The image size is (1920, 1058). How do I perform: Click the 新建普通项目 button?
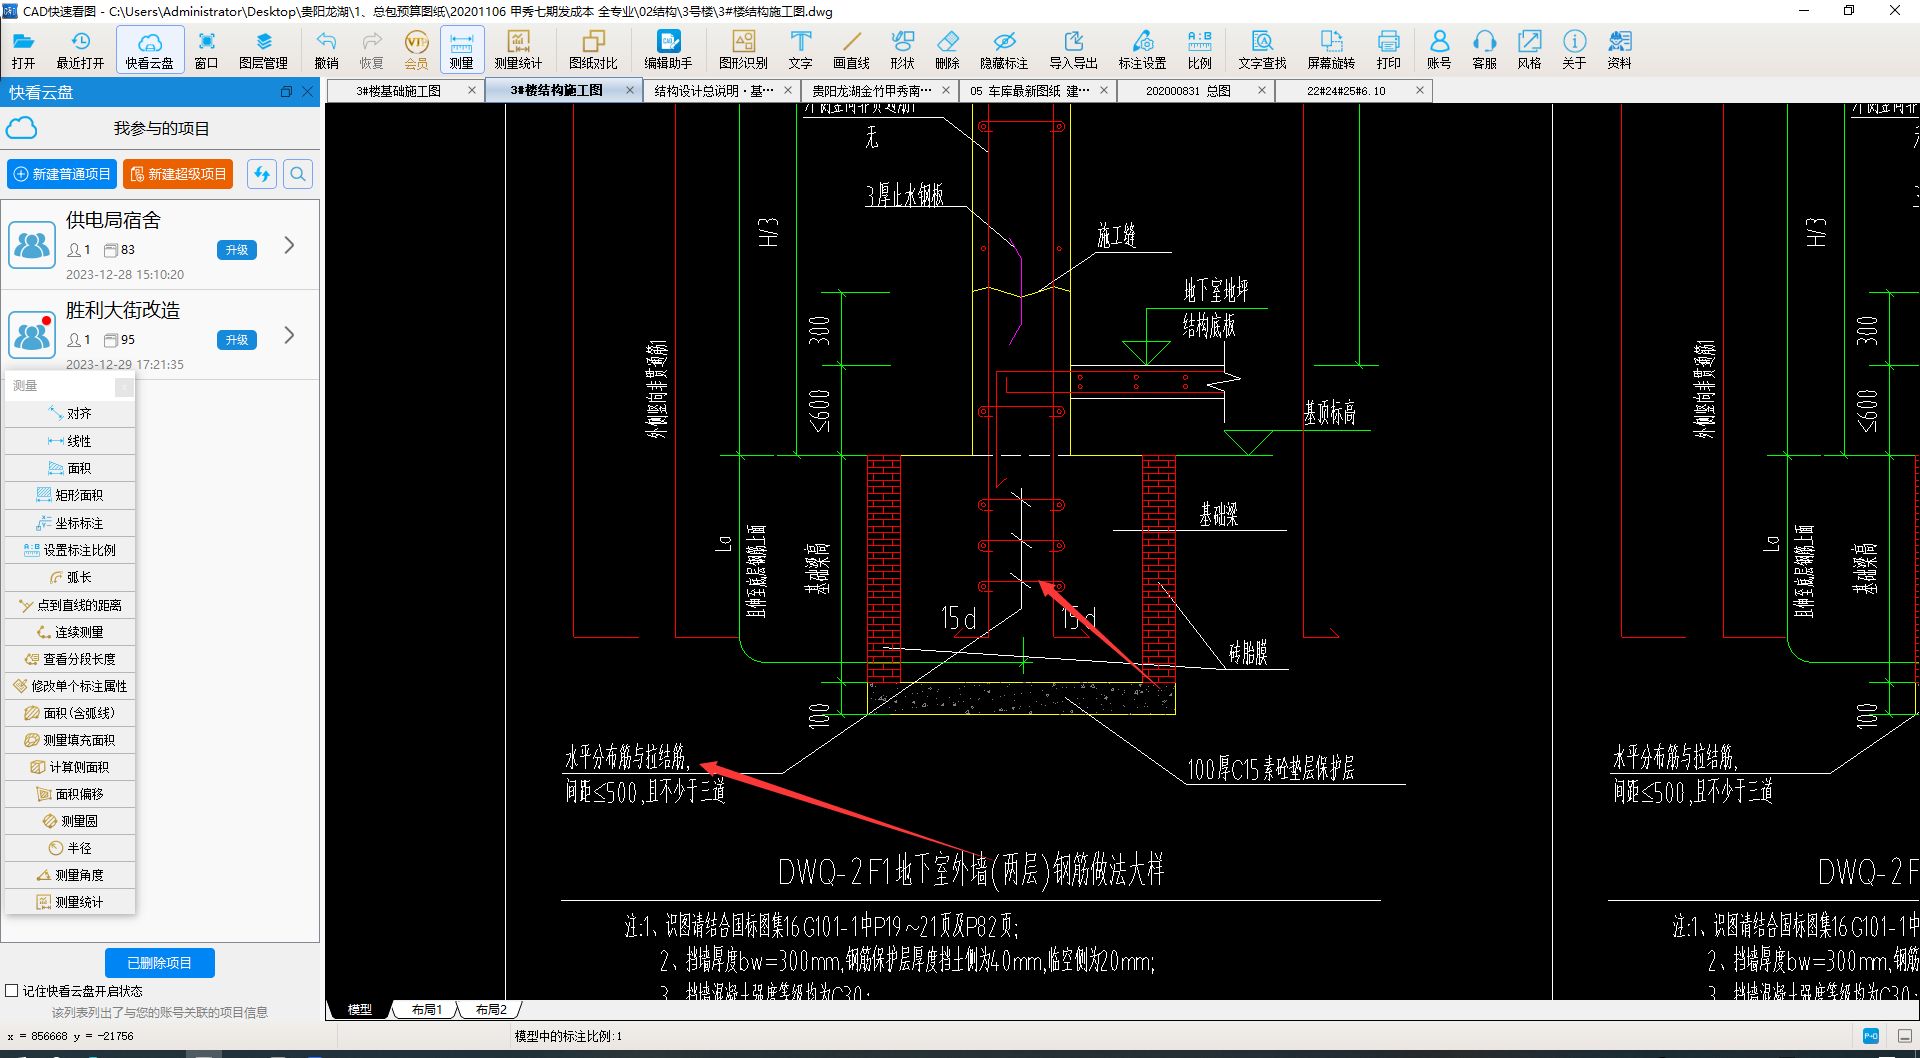click(x=62, y=174)
